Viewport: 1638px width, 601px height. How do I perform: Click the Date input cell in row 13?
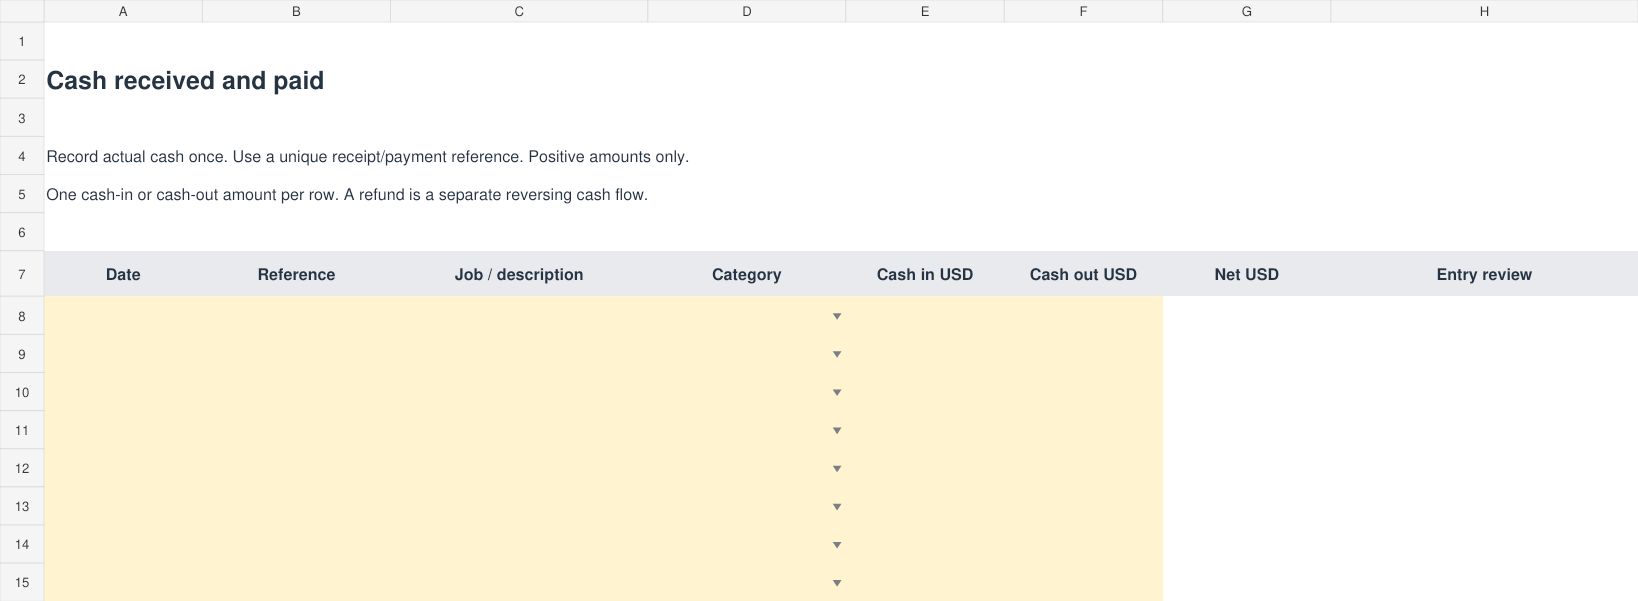tap(123, 506)
